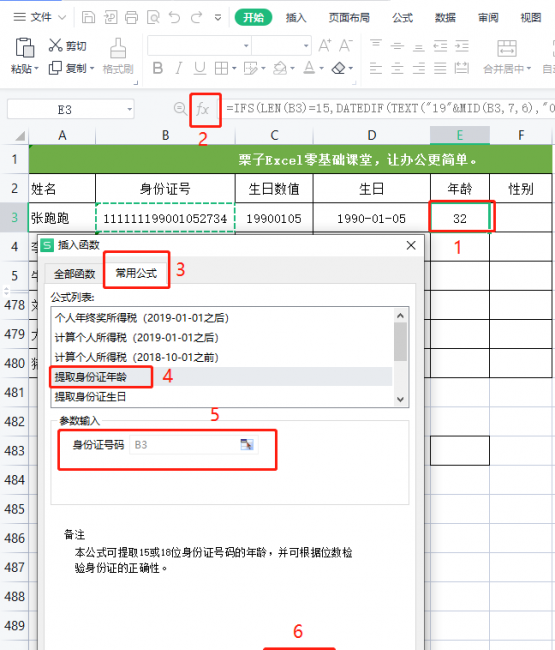Toggle bold formatting
This screenshot has width=555, height=650.
pos(158,68)
